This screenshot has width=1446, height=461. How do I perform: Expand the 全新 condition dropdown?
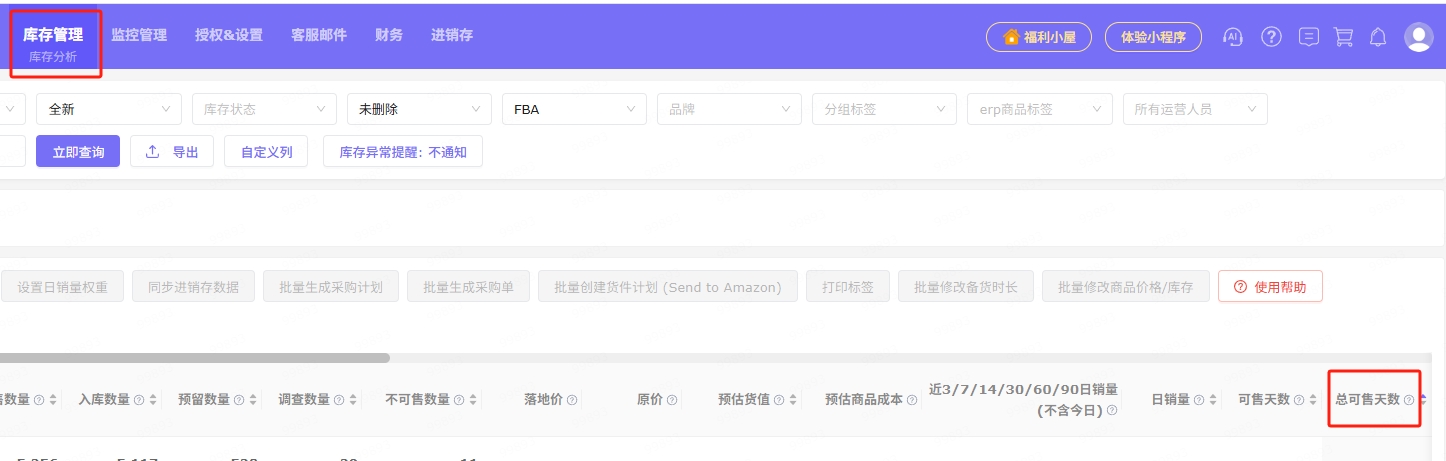(108, 109)
